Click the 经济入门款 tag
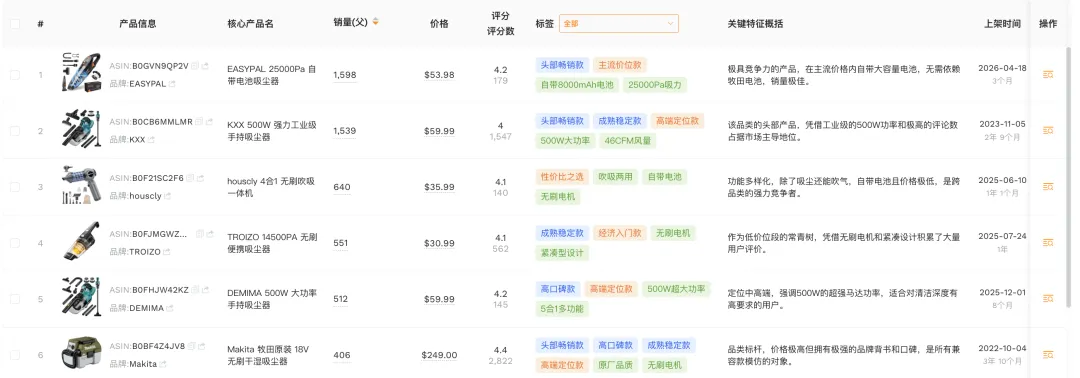This screenshot has width=1080, height=378. click(x=620, y=233)
